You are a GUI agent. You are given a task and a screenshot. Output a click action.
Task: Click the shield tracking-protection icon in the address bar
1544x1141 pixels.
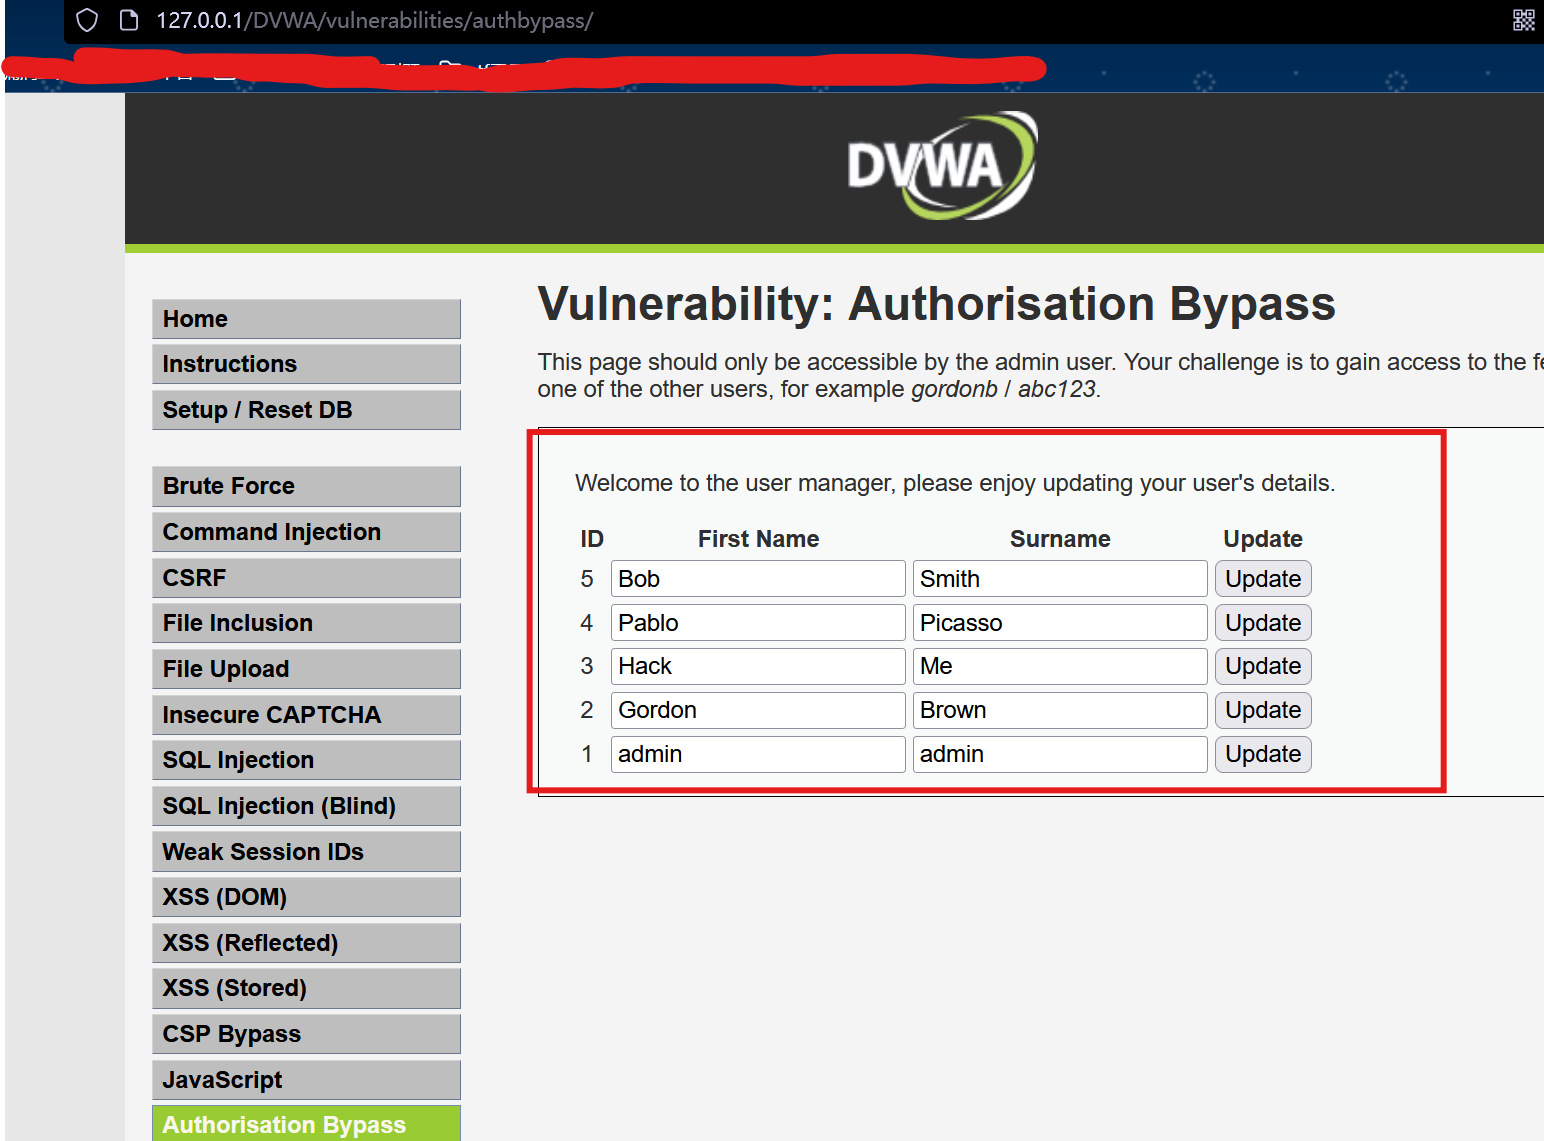pos(87,20)
